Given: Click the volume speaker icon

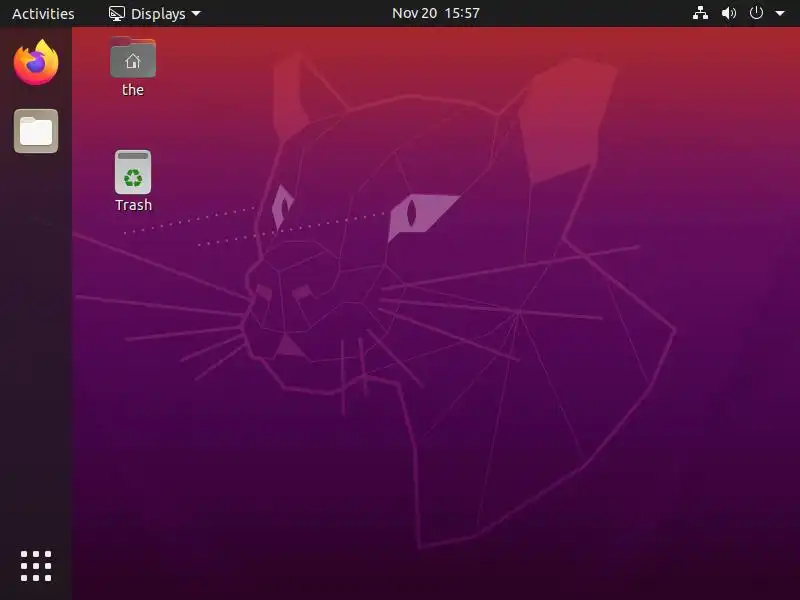Looking at the screenshot, I should pos(729,13).
